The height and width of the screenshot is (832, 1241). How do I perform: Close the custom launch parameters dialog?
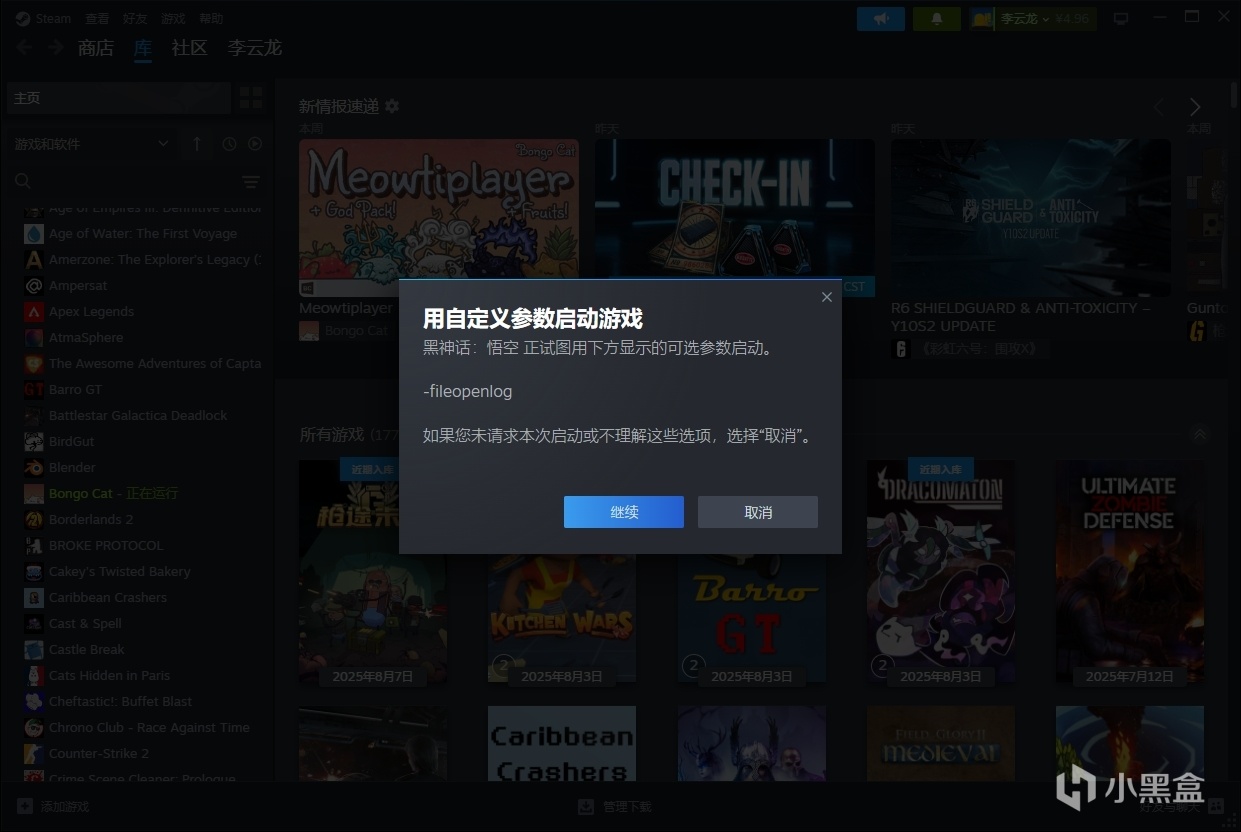tap(827, 297)
